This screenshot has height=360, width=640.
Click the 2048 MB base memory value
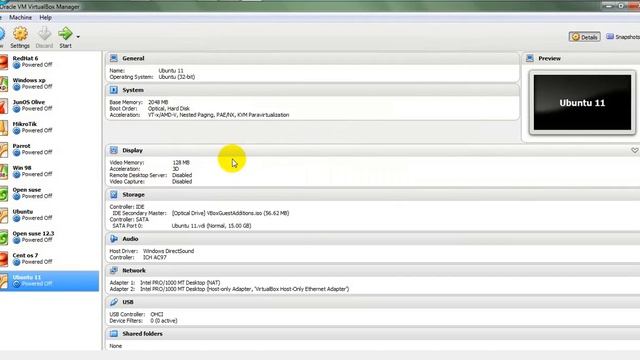[158, 102]
